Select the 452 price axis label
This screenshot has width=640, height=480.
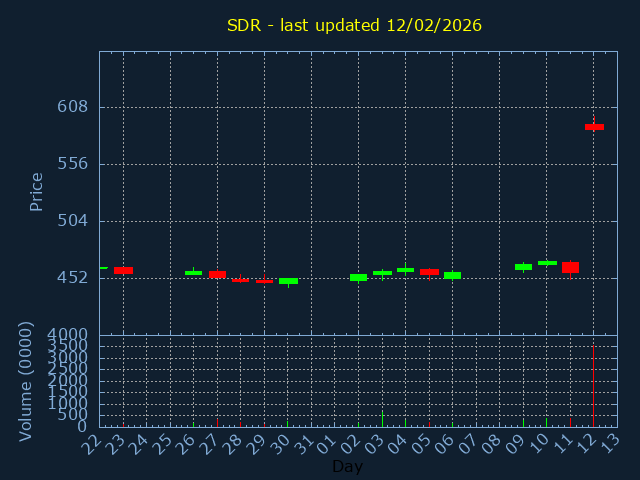point(72,277)
